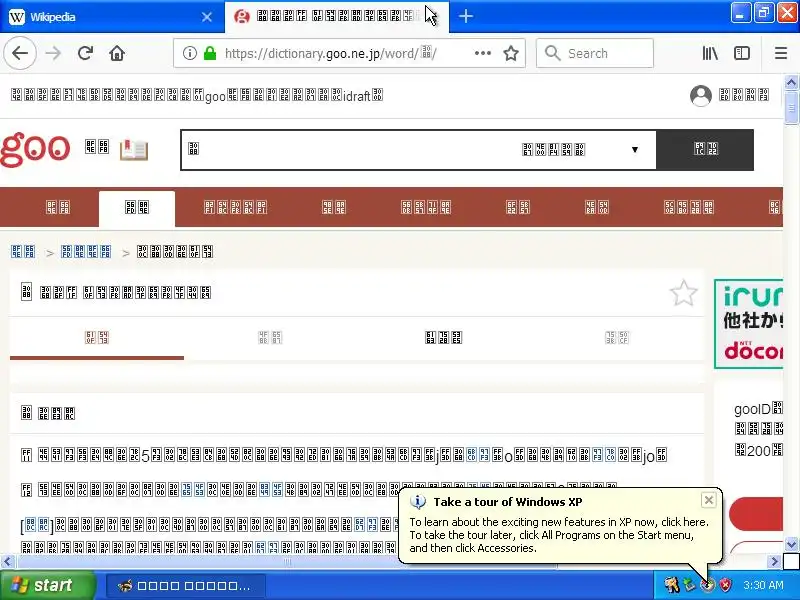Favorite the entry with the outline star
The width and height of the screenshot is (800, 600).
click(x=683, y=293)
